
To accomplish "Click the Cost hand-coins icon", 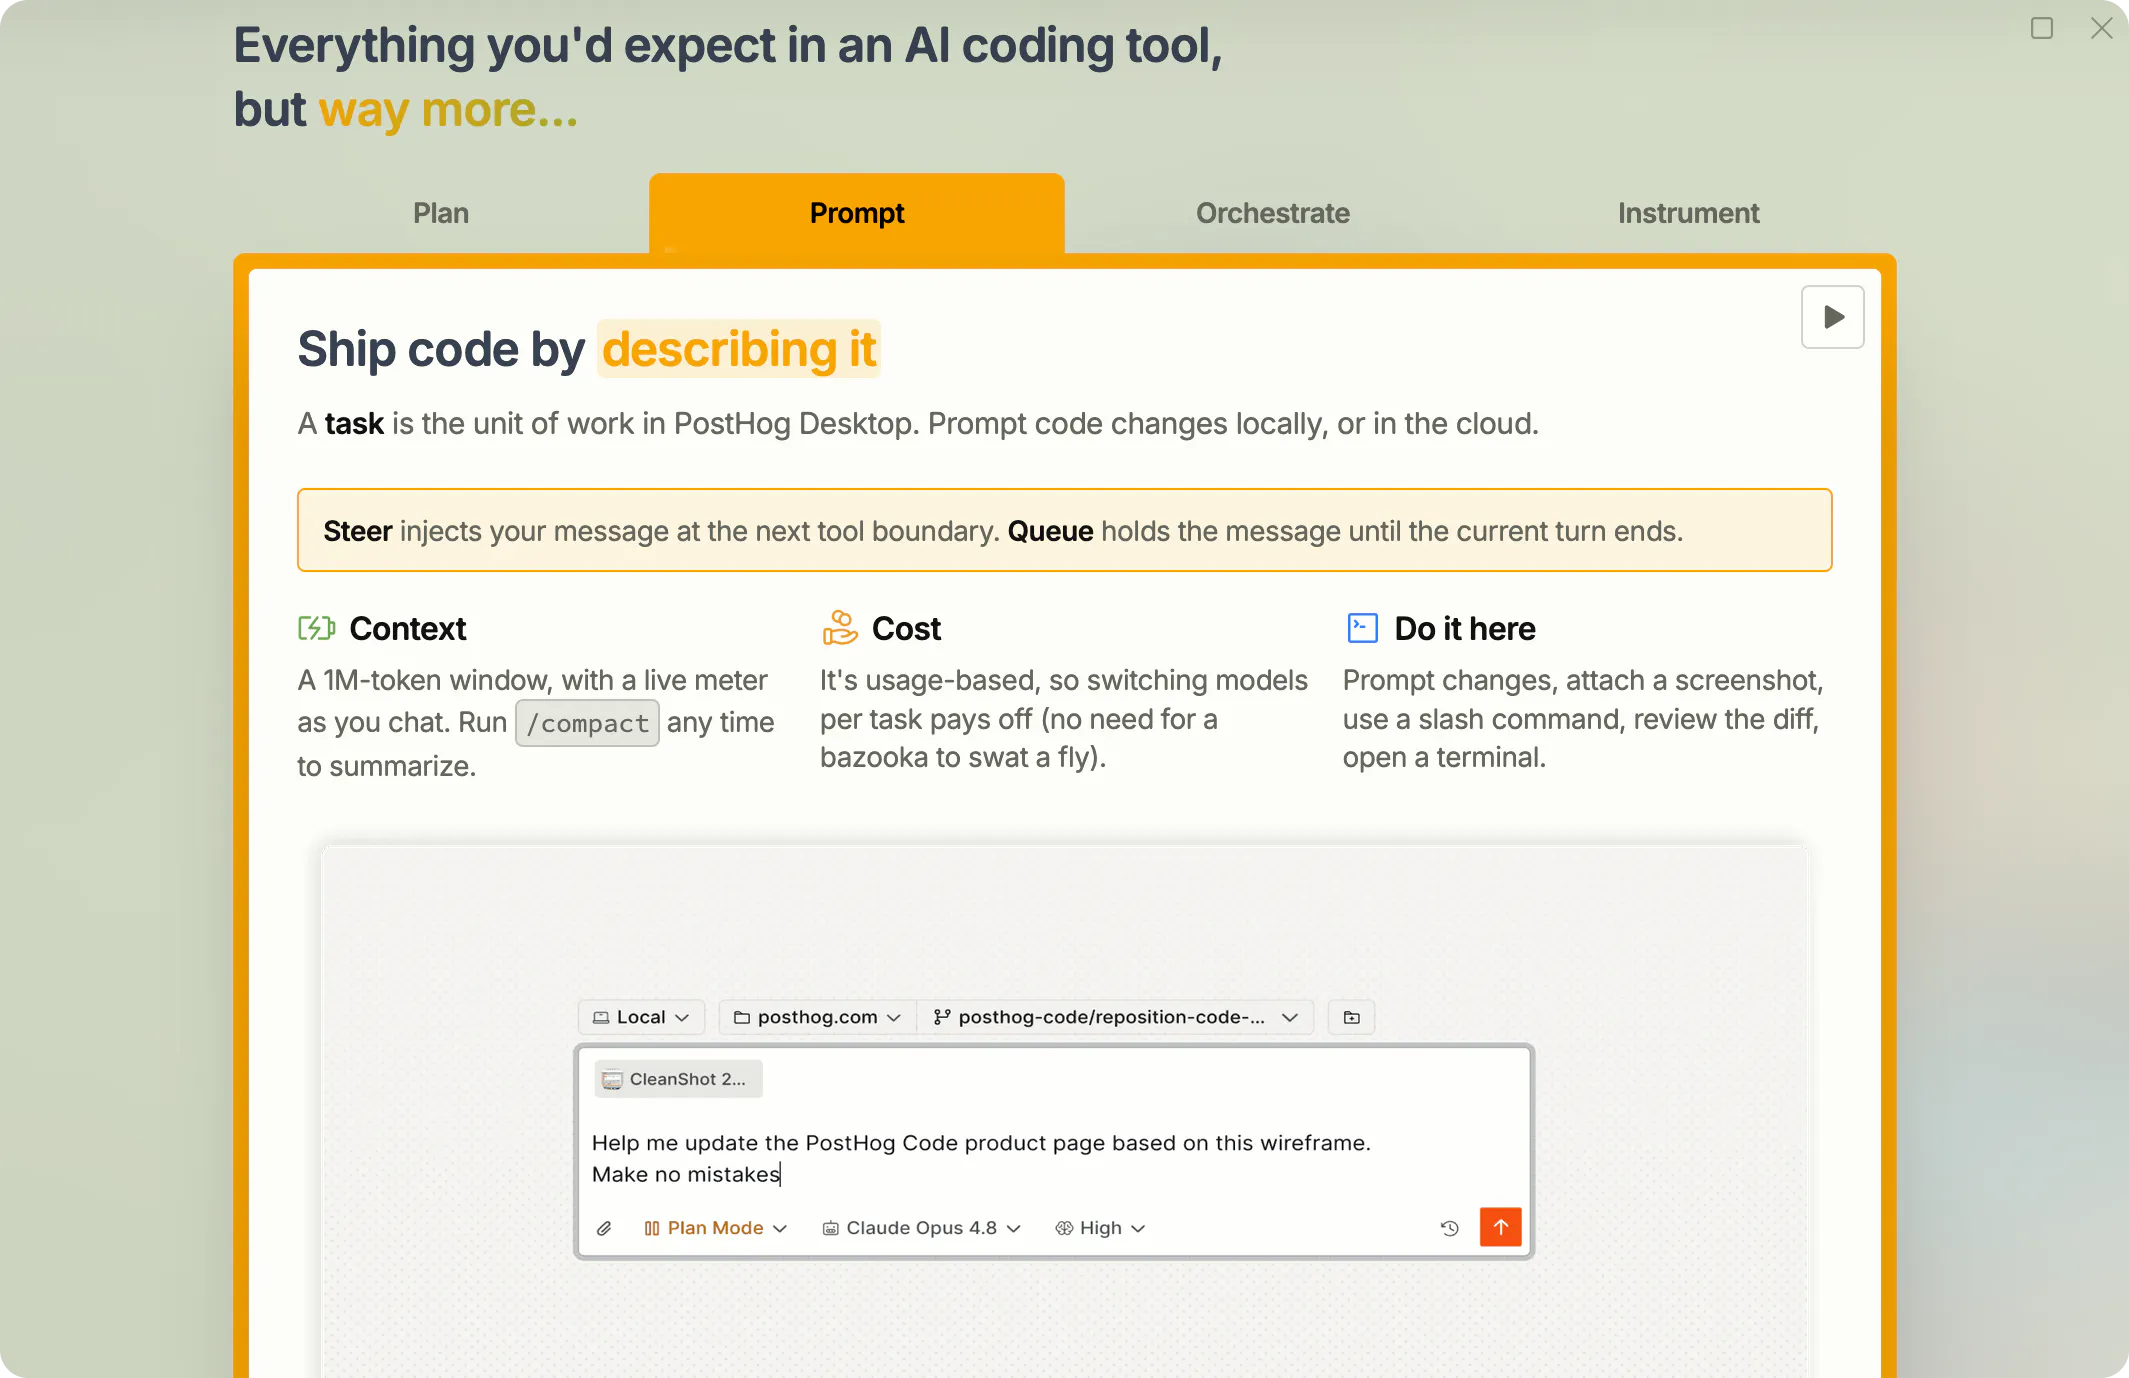I will (x=840, y=628).
